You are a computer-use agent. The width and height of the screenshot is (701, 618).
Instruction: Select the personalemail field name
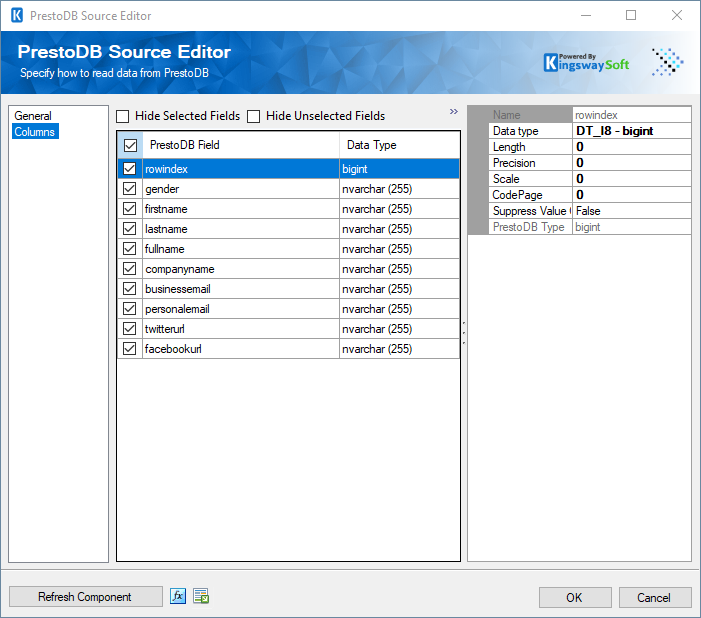click(241, 309)
